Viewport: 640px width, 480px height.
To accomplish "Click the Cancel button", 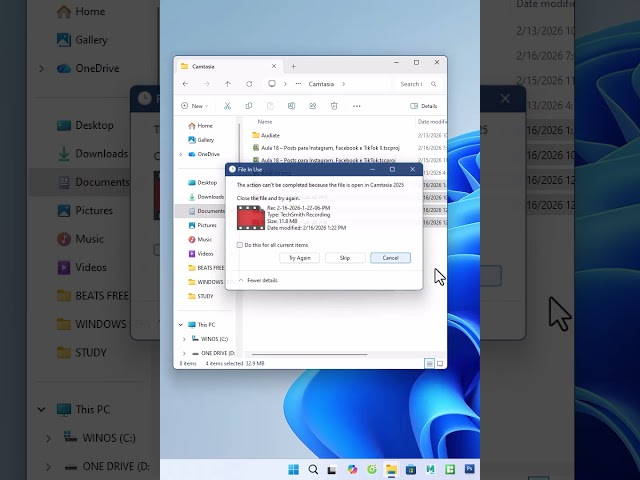I will pos(391,258).
